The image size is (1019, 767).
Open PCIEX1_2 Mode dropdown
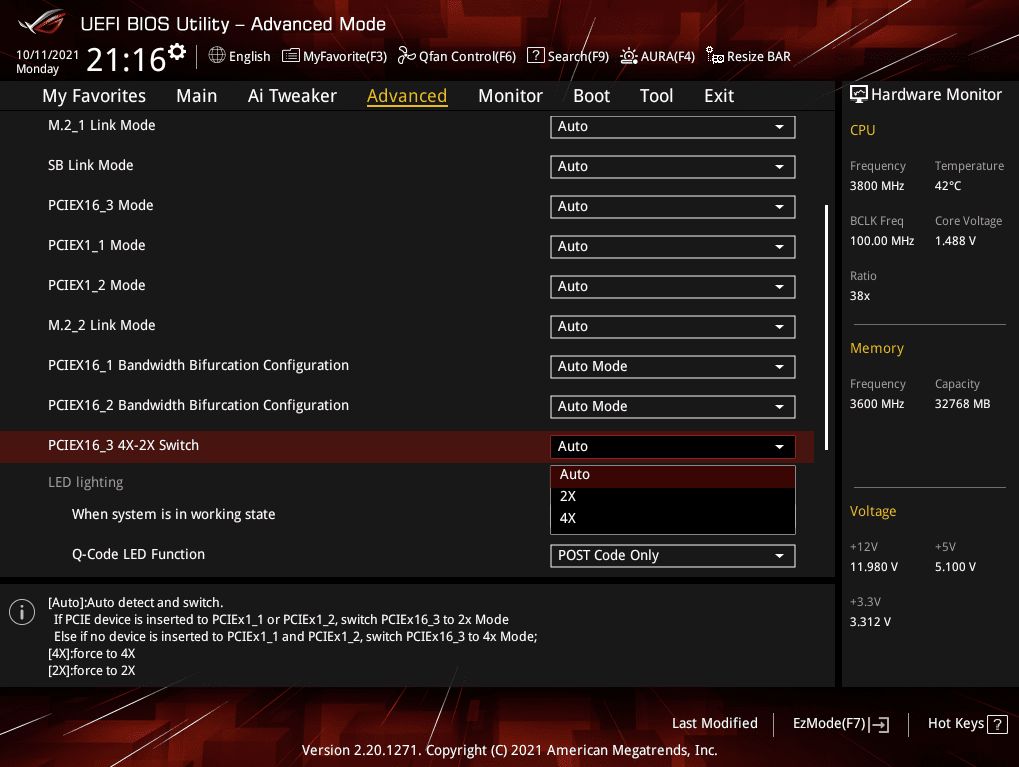[673, 287]
